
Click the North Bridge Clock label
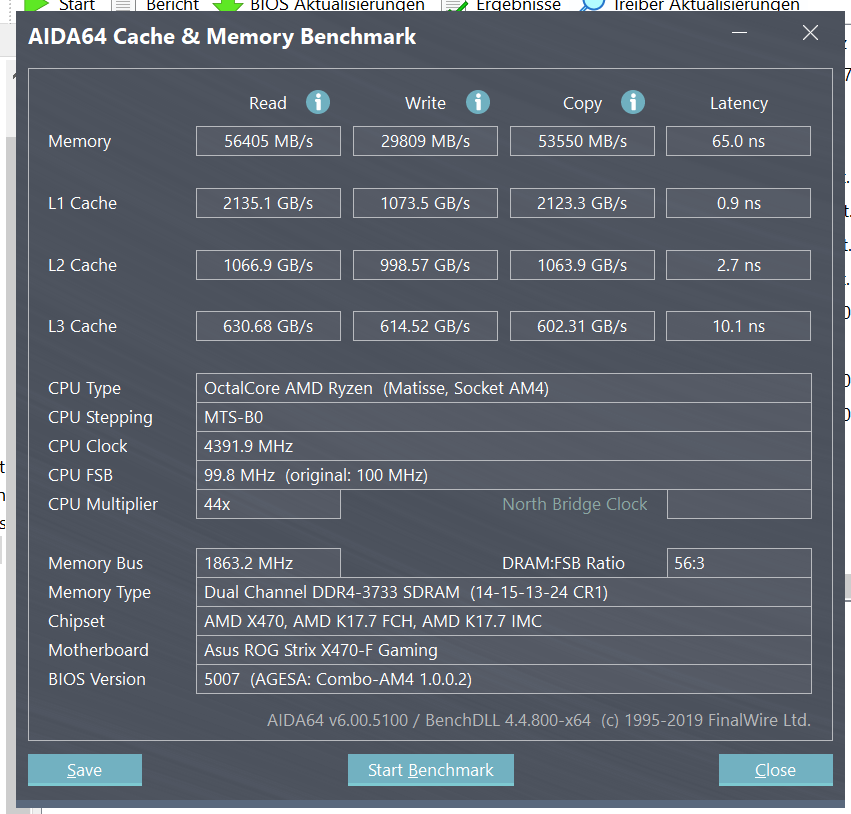coord(575,504)
